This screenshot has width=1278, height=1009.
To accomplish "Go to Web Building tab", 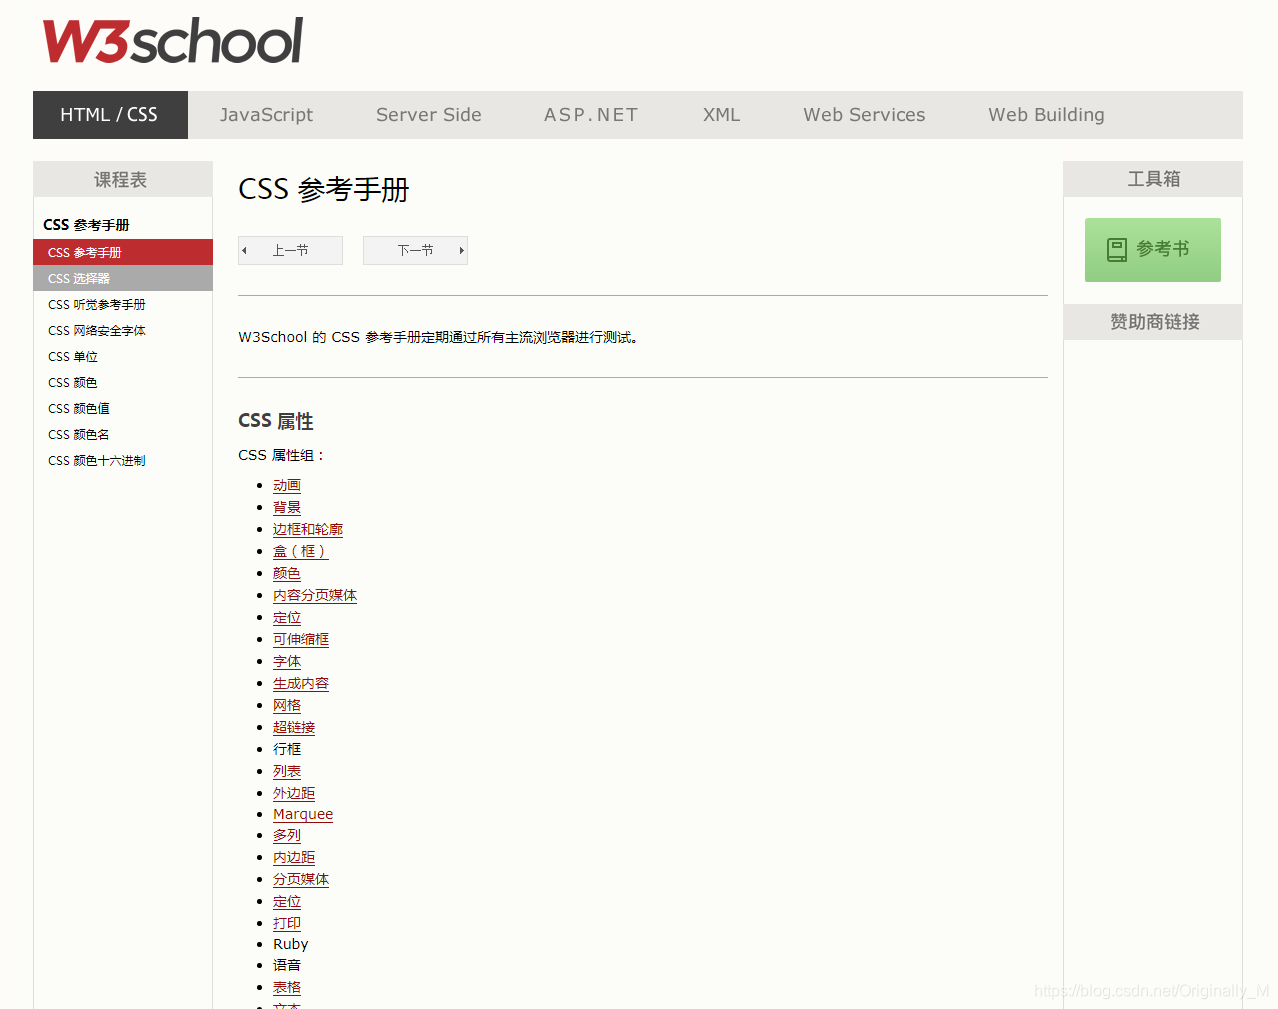I will coord(1046,115).
